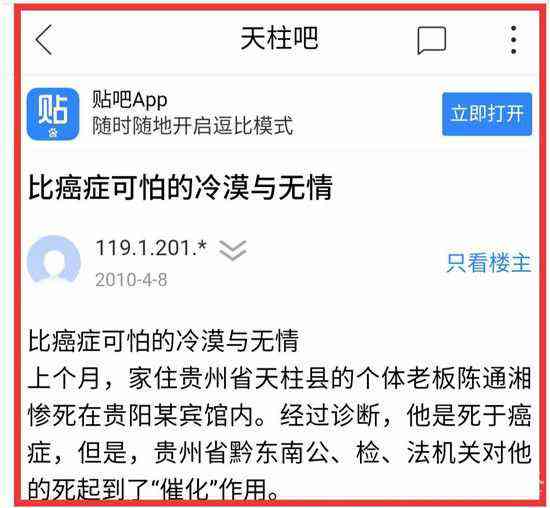
Task: Select the 贴吧App banner name
Action: pyautogui.click(x=129, y=100)
